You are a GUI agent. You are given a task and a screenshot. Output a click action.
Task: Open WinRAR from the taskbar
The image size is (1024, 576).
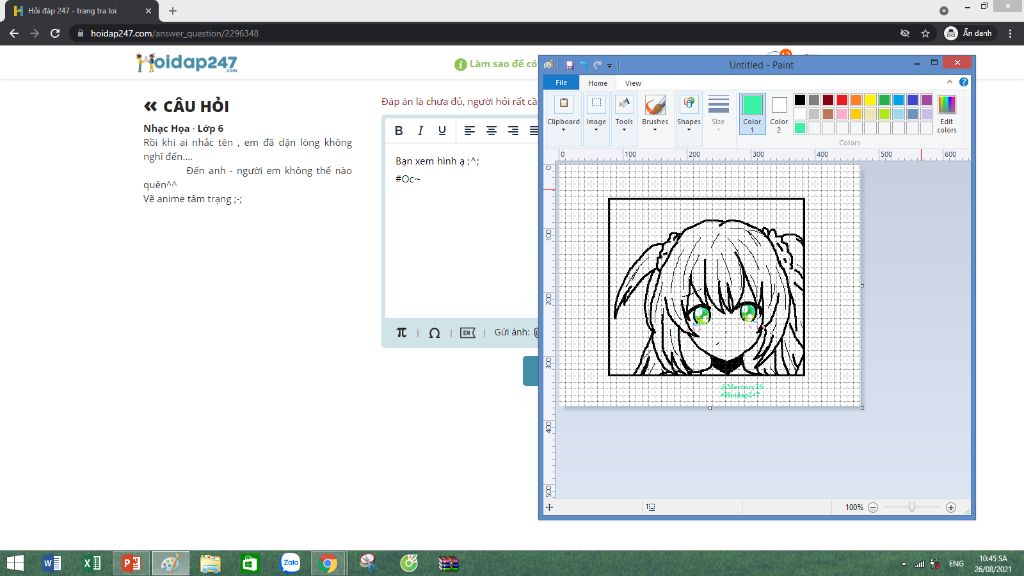[x=449, y=563]
